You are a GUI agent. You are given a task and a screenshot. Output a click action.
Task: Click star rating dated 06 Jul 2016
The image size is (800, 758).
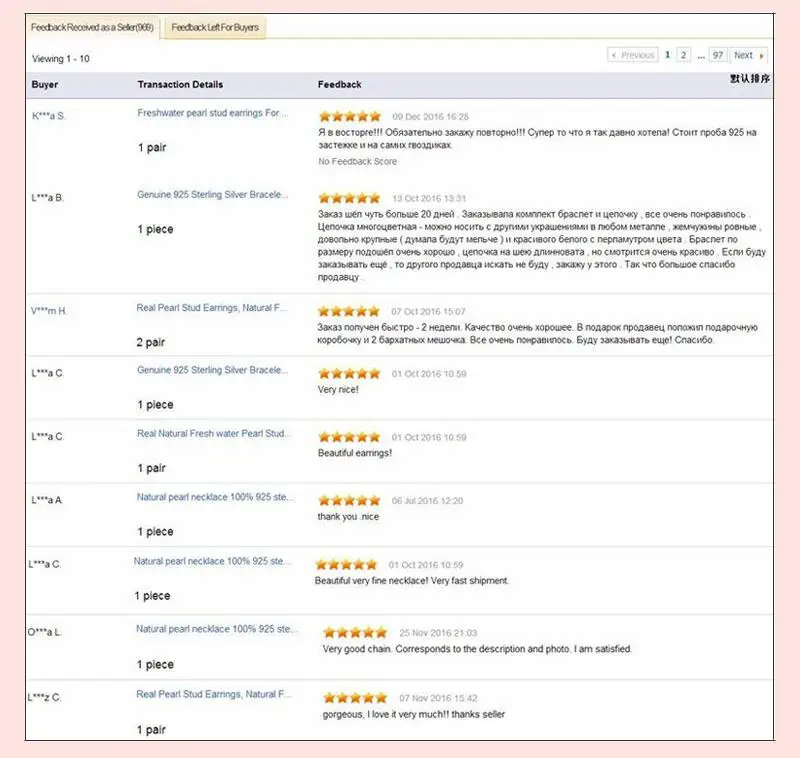pos(349,500)
